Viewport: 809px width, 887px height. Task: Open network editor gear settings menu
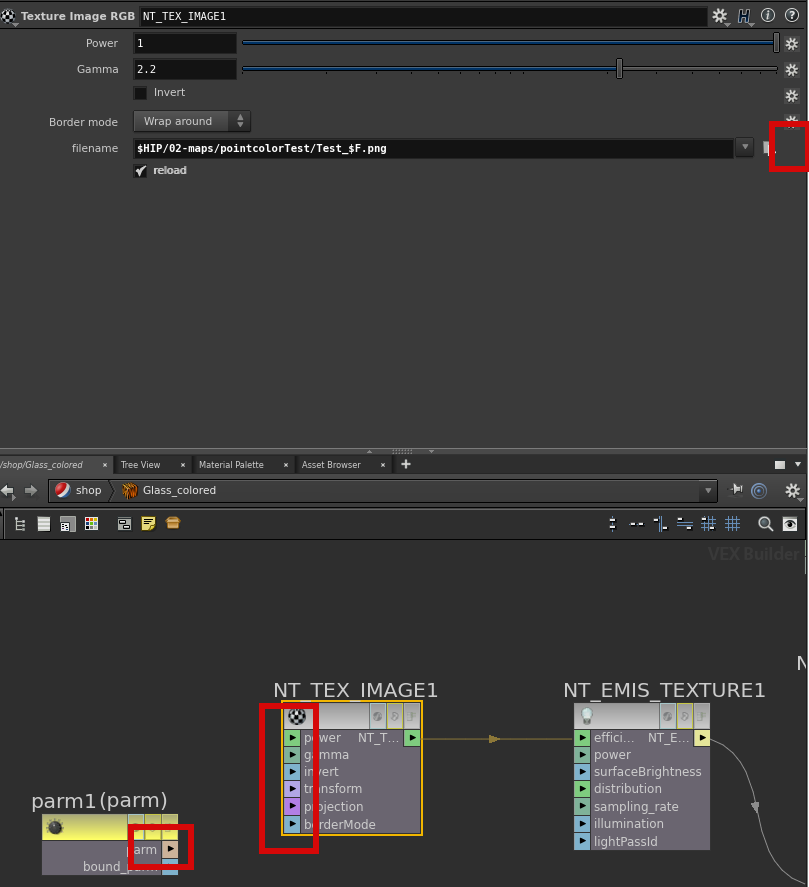coord(793,490)
